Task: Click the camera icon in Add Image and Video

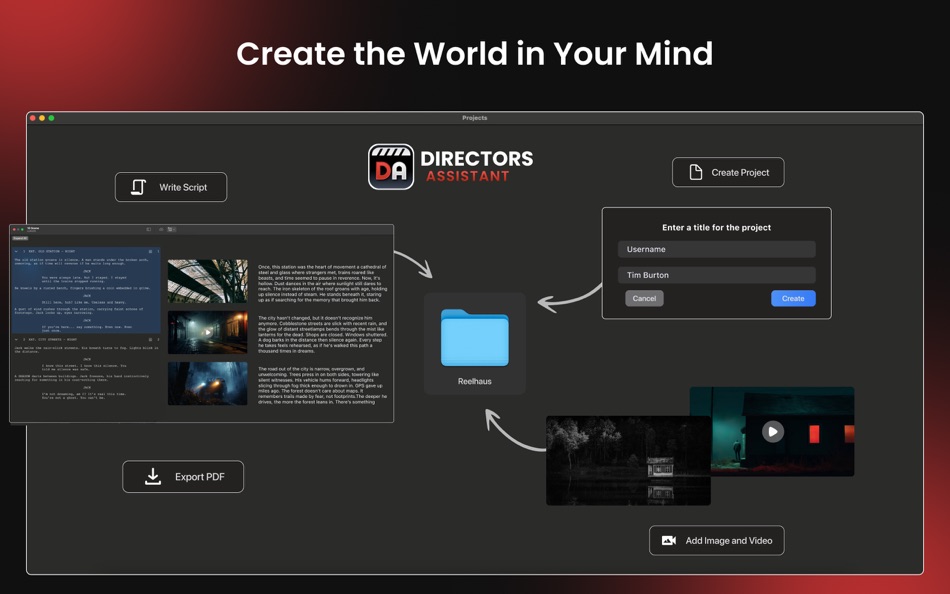Action: [669, 540]
